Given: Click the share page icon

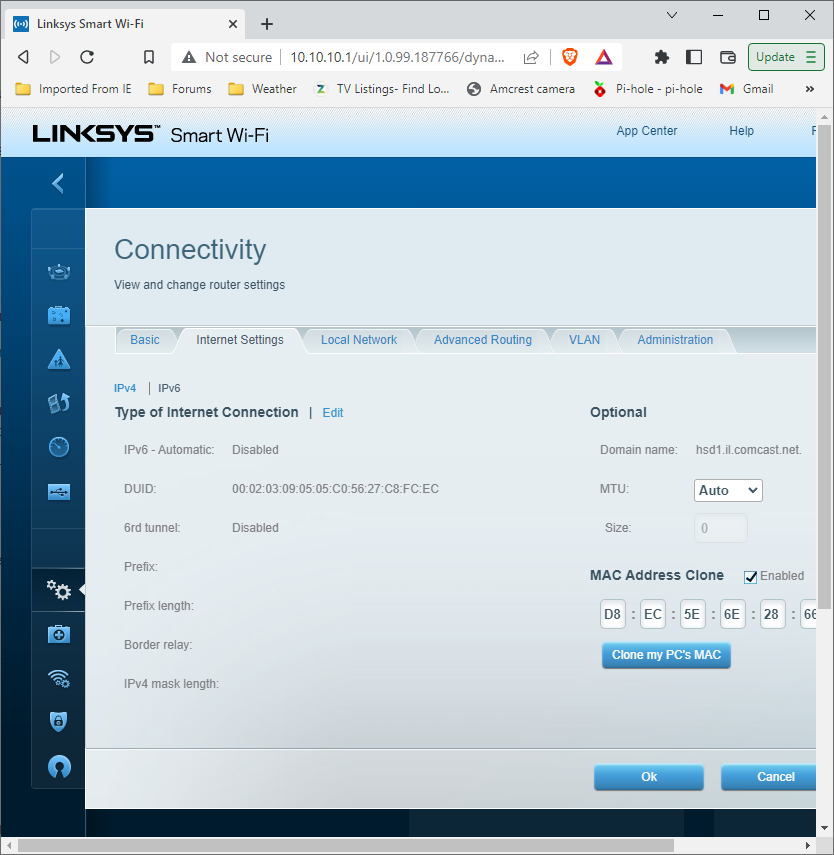Looking at the screenshot, I should [x=531, y=57].
